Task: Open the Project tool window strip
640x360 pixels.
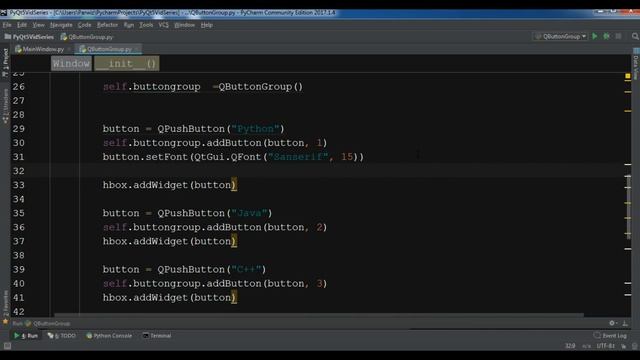Action: pyautogui.click(x=5, y=62)
